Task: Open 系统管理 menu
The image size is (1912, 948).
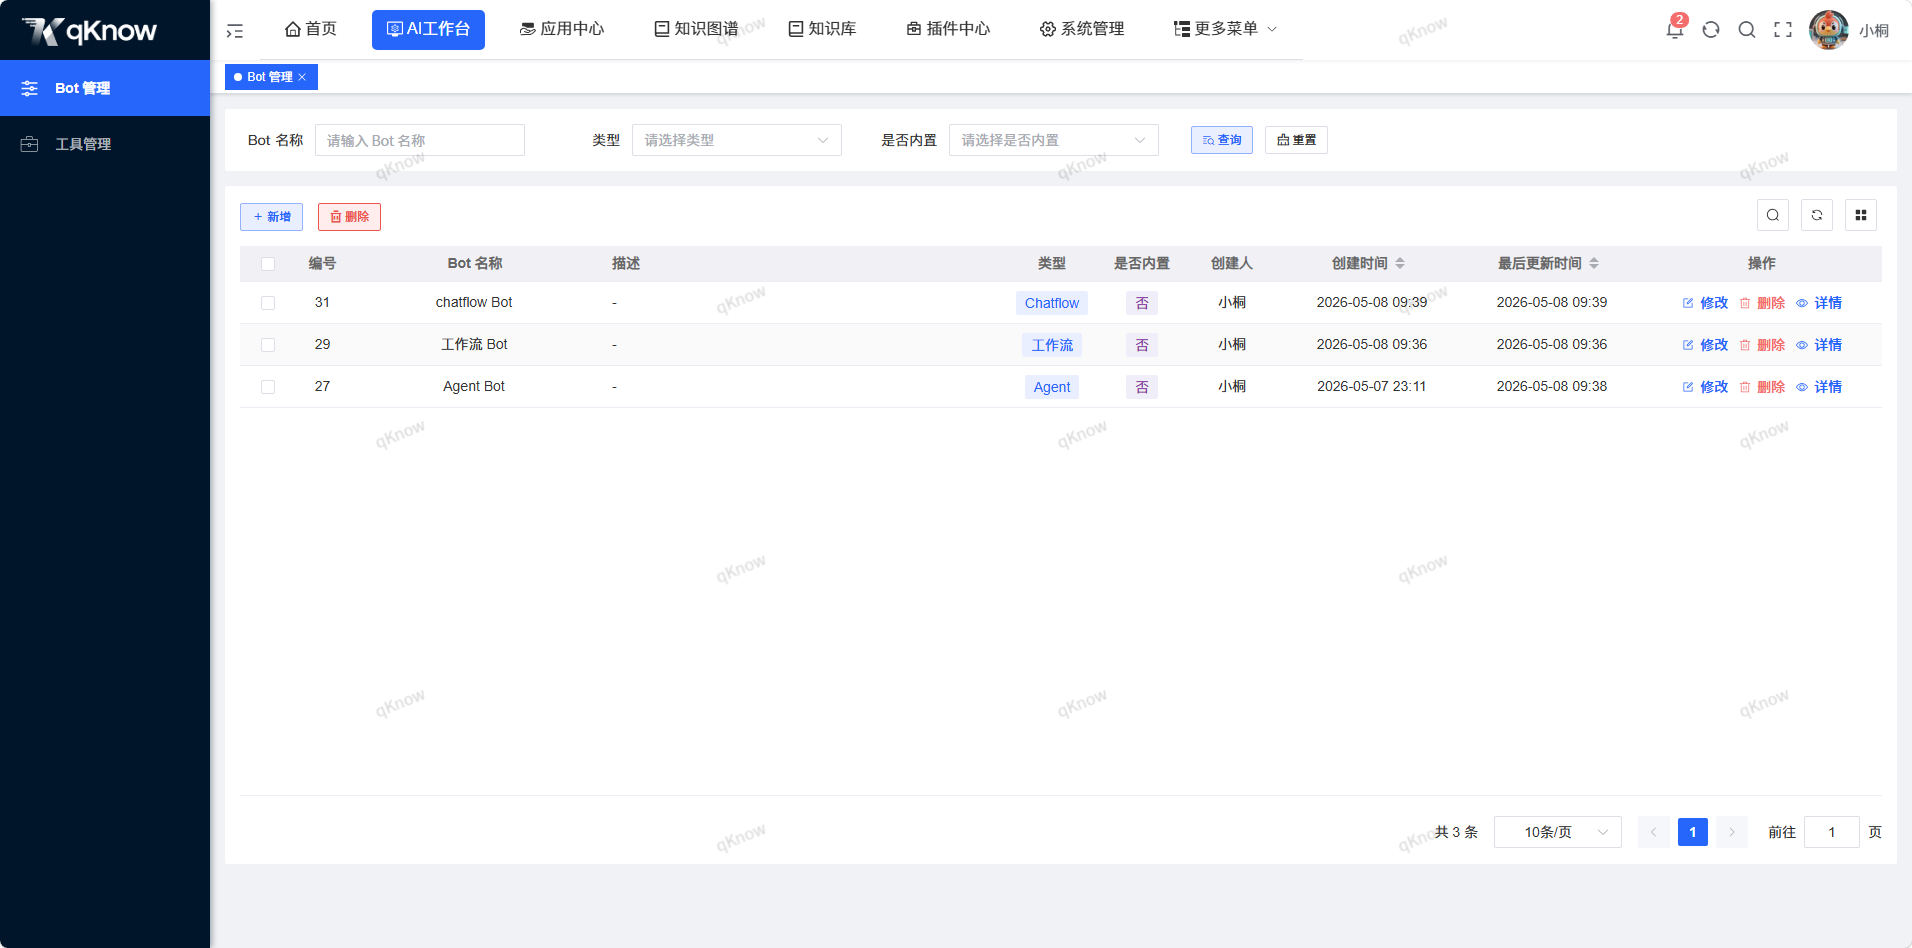Action: click(1082, 29)
